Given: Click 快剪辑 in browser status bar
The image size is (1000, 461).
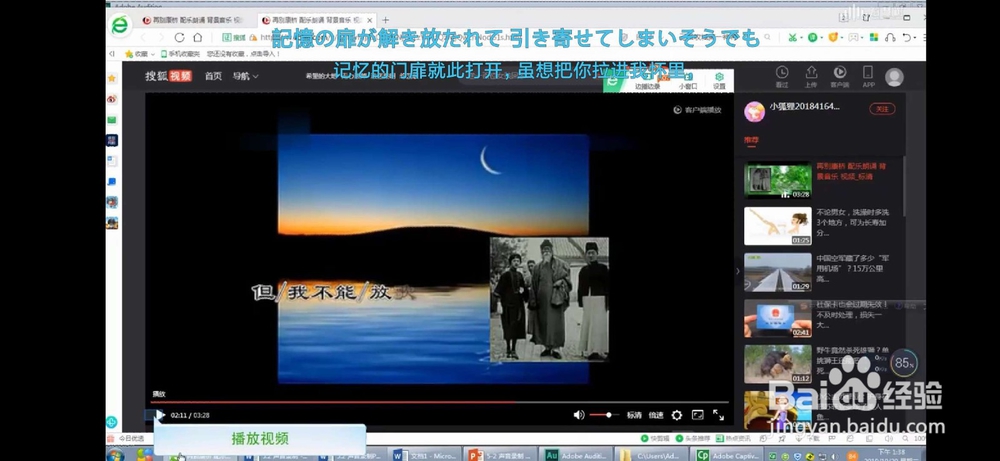Looking at the screenshot, I should (654, 439).
